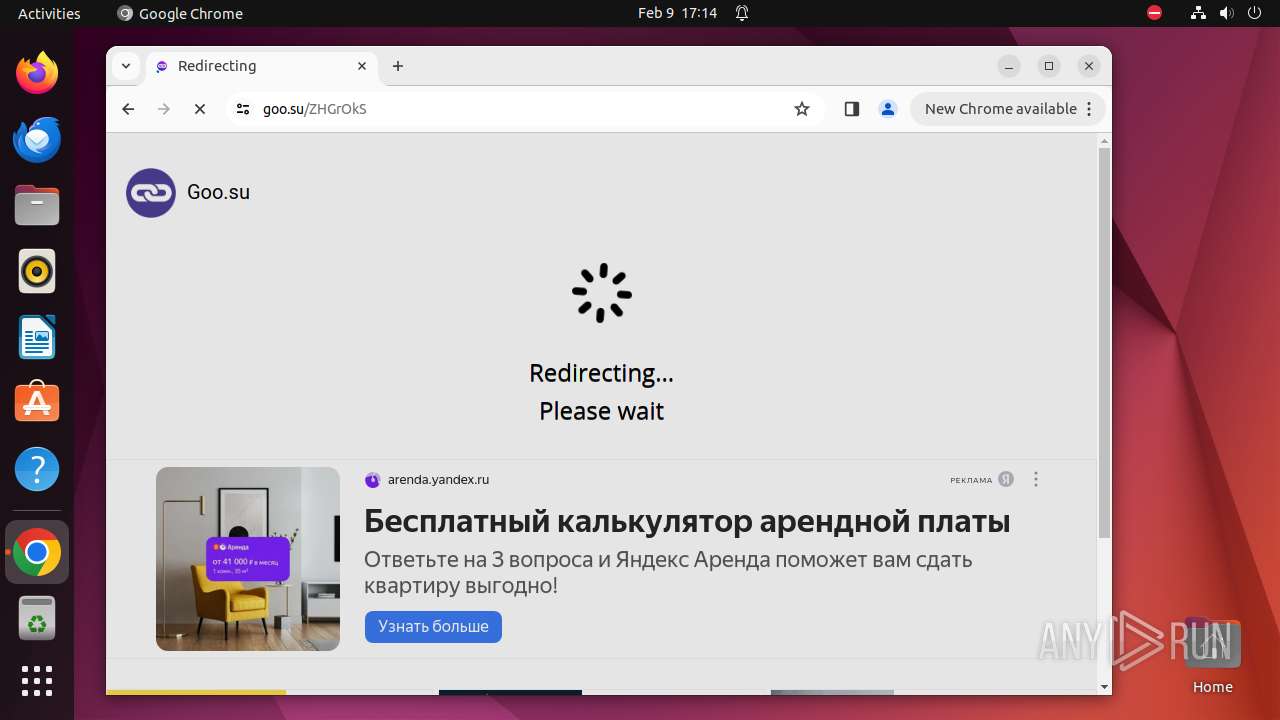The height and width of the screenshot is (720, 1280).
Task: Open the system power menu arrow
Action: (x=1254, y=13)
